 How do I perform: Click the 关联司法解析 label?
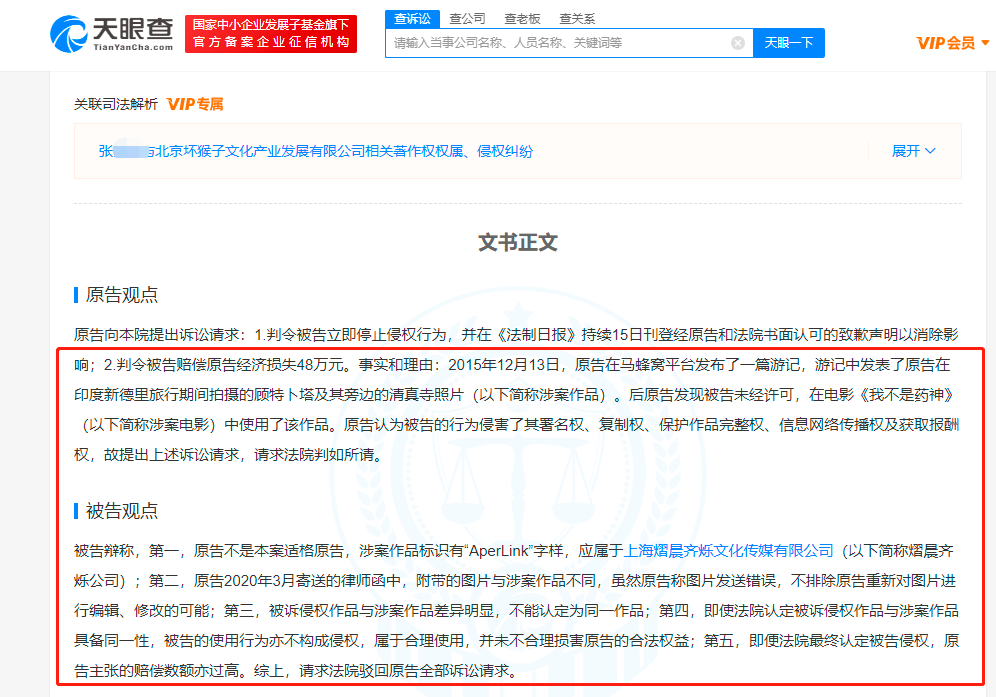(x=116, y=104)
